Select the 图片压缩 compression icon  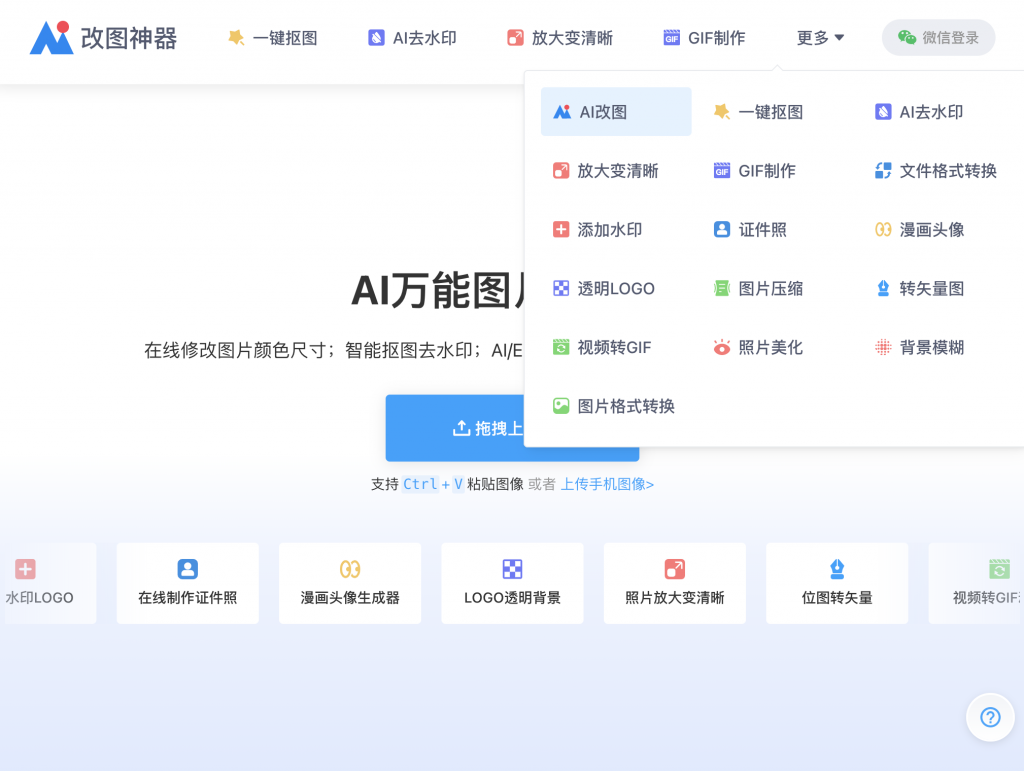pyautogui.click(x=721, y=288)
